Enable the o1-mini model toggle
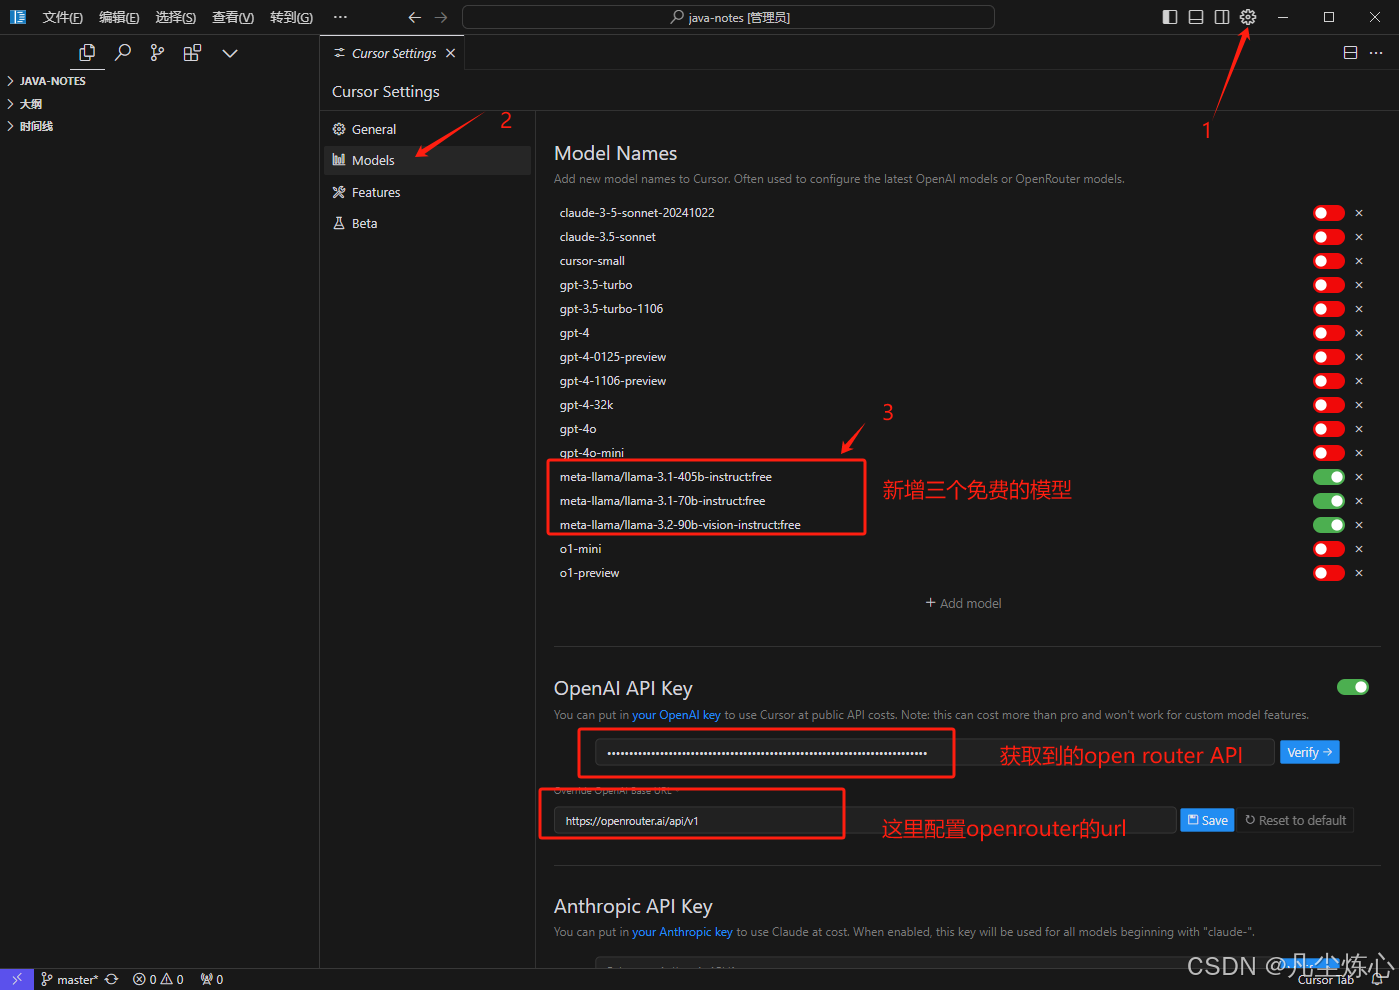Screen dimensions: 1399x990 1329,549
